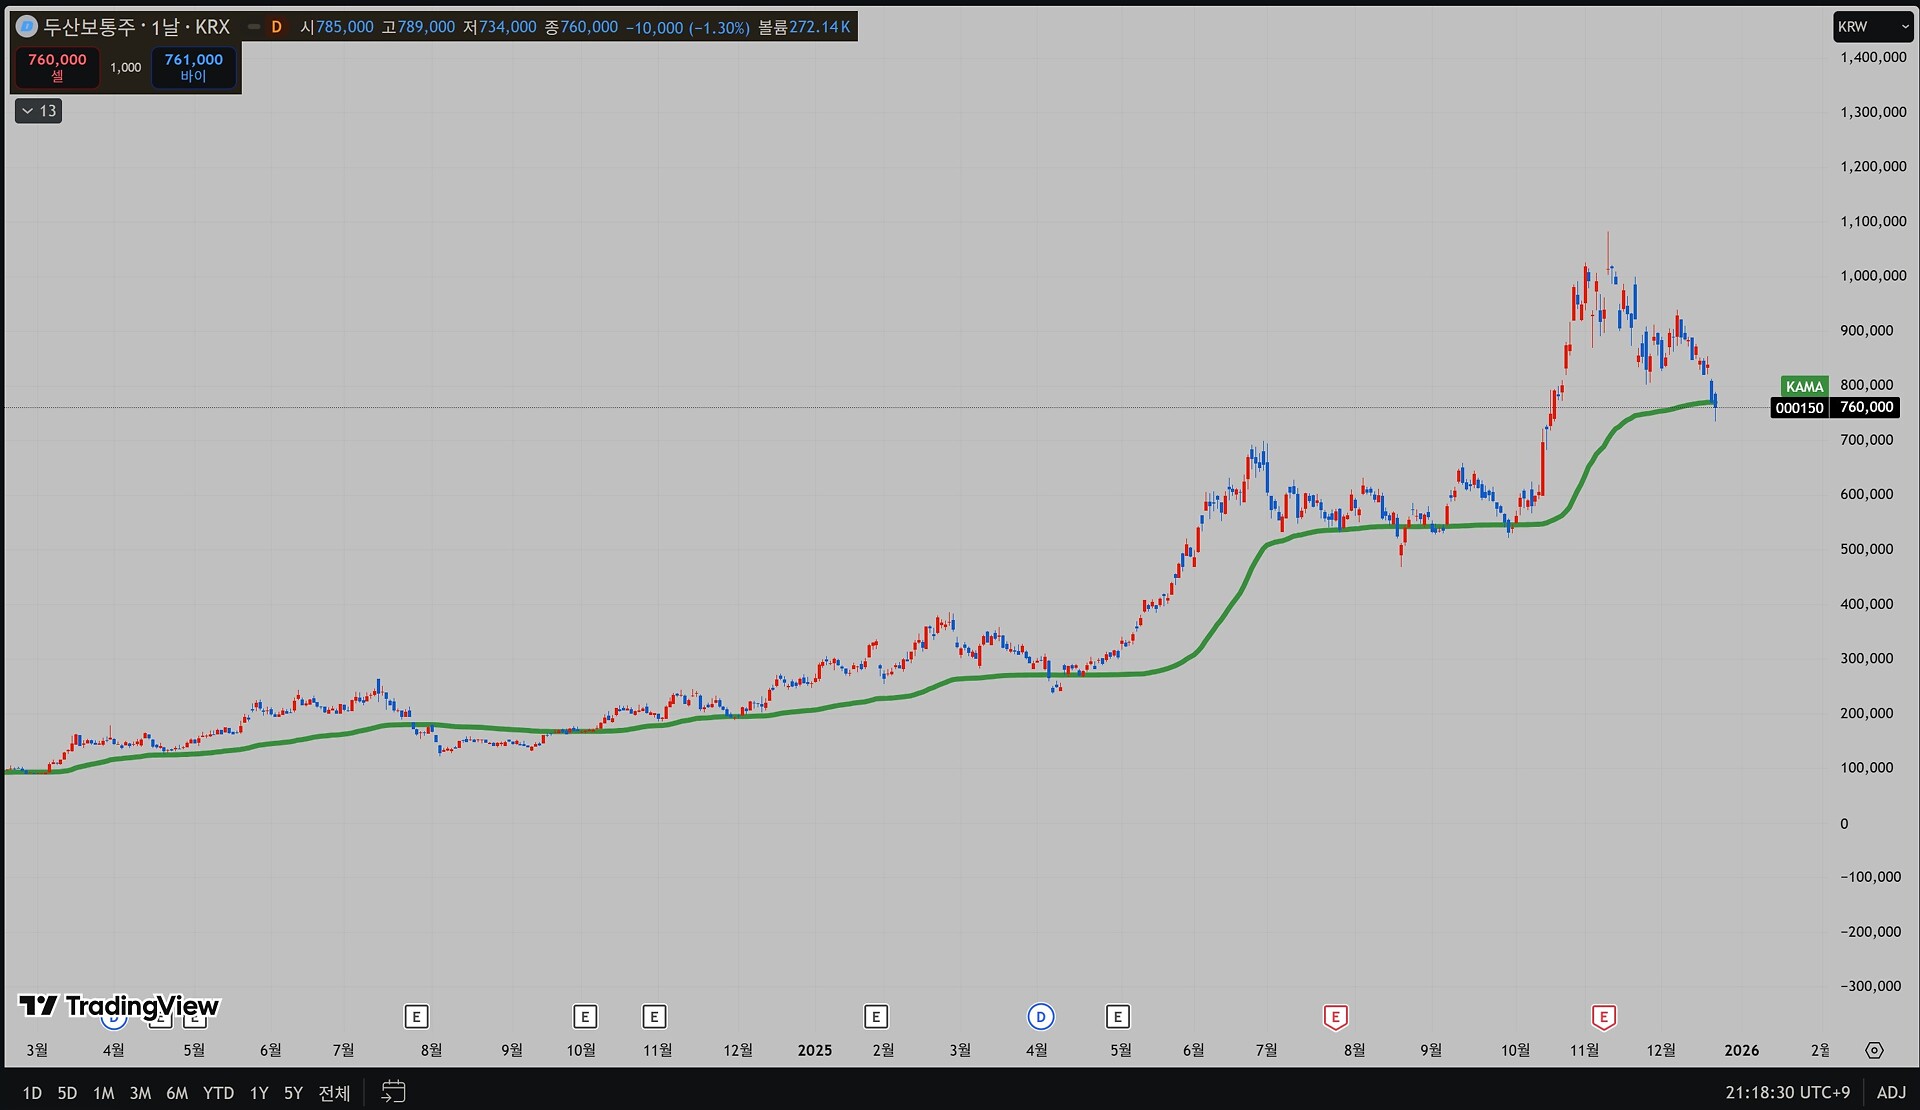Click the orange D data mode indicator
The width and height of the screenshot is (1920, 1110).
277,27
